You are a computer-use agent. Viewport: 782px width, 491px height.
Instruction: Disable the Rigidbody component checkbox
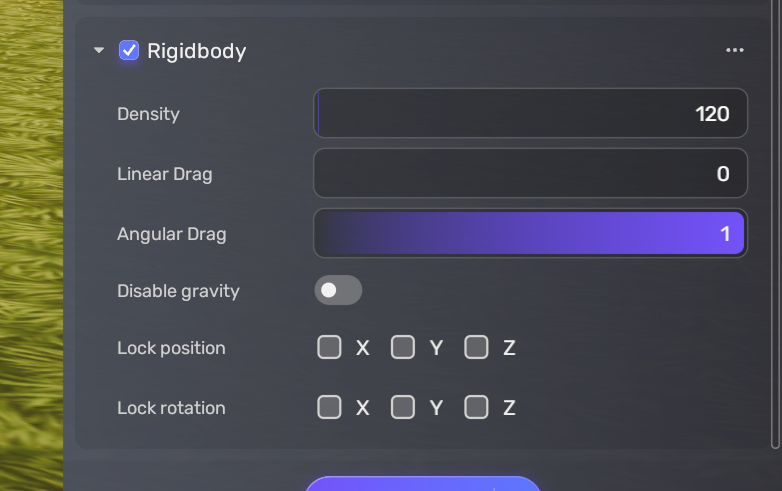[x=129, y=50]
